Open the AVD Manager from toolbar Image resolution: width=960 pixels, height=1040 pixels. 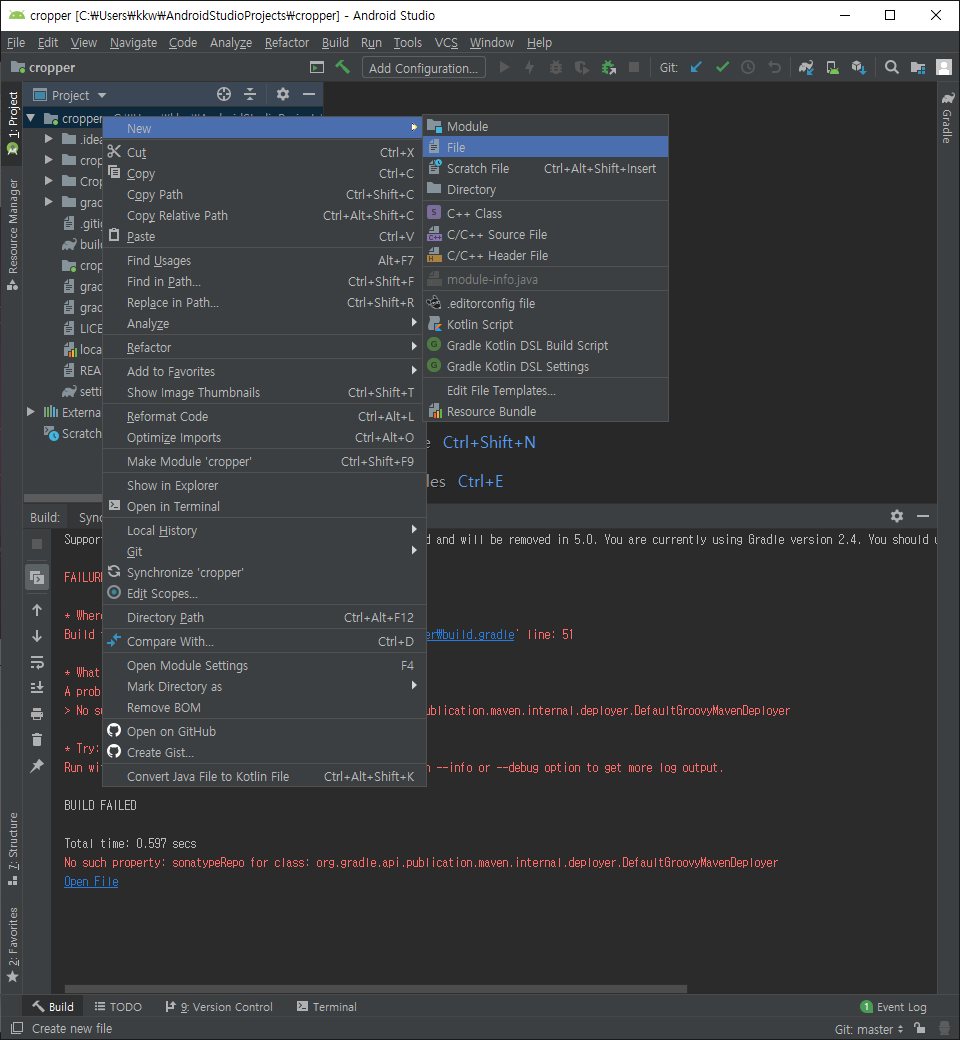pos(833,67)
